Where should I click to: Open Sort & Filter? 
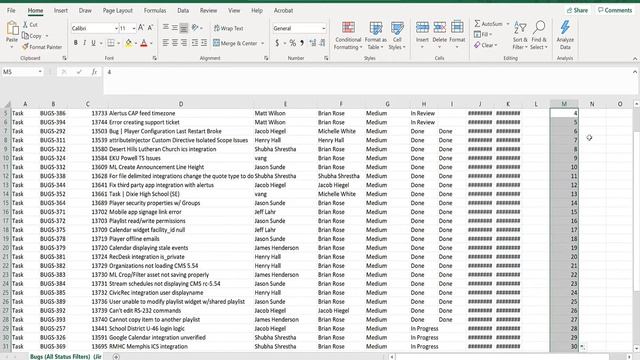(520, 35)
